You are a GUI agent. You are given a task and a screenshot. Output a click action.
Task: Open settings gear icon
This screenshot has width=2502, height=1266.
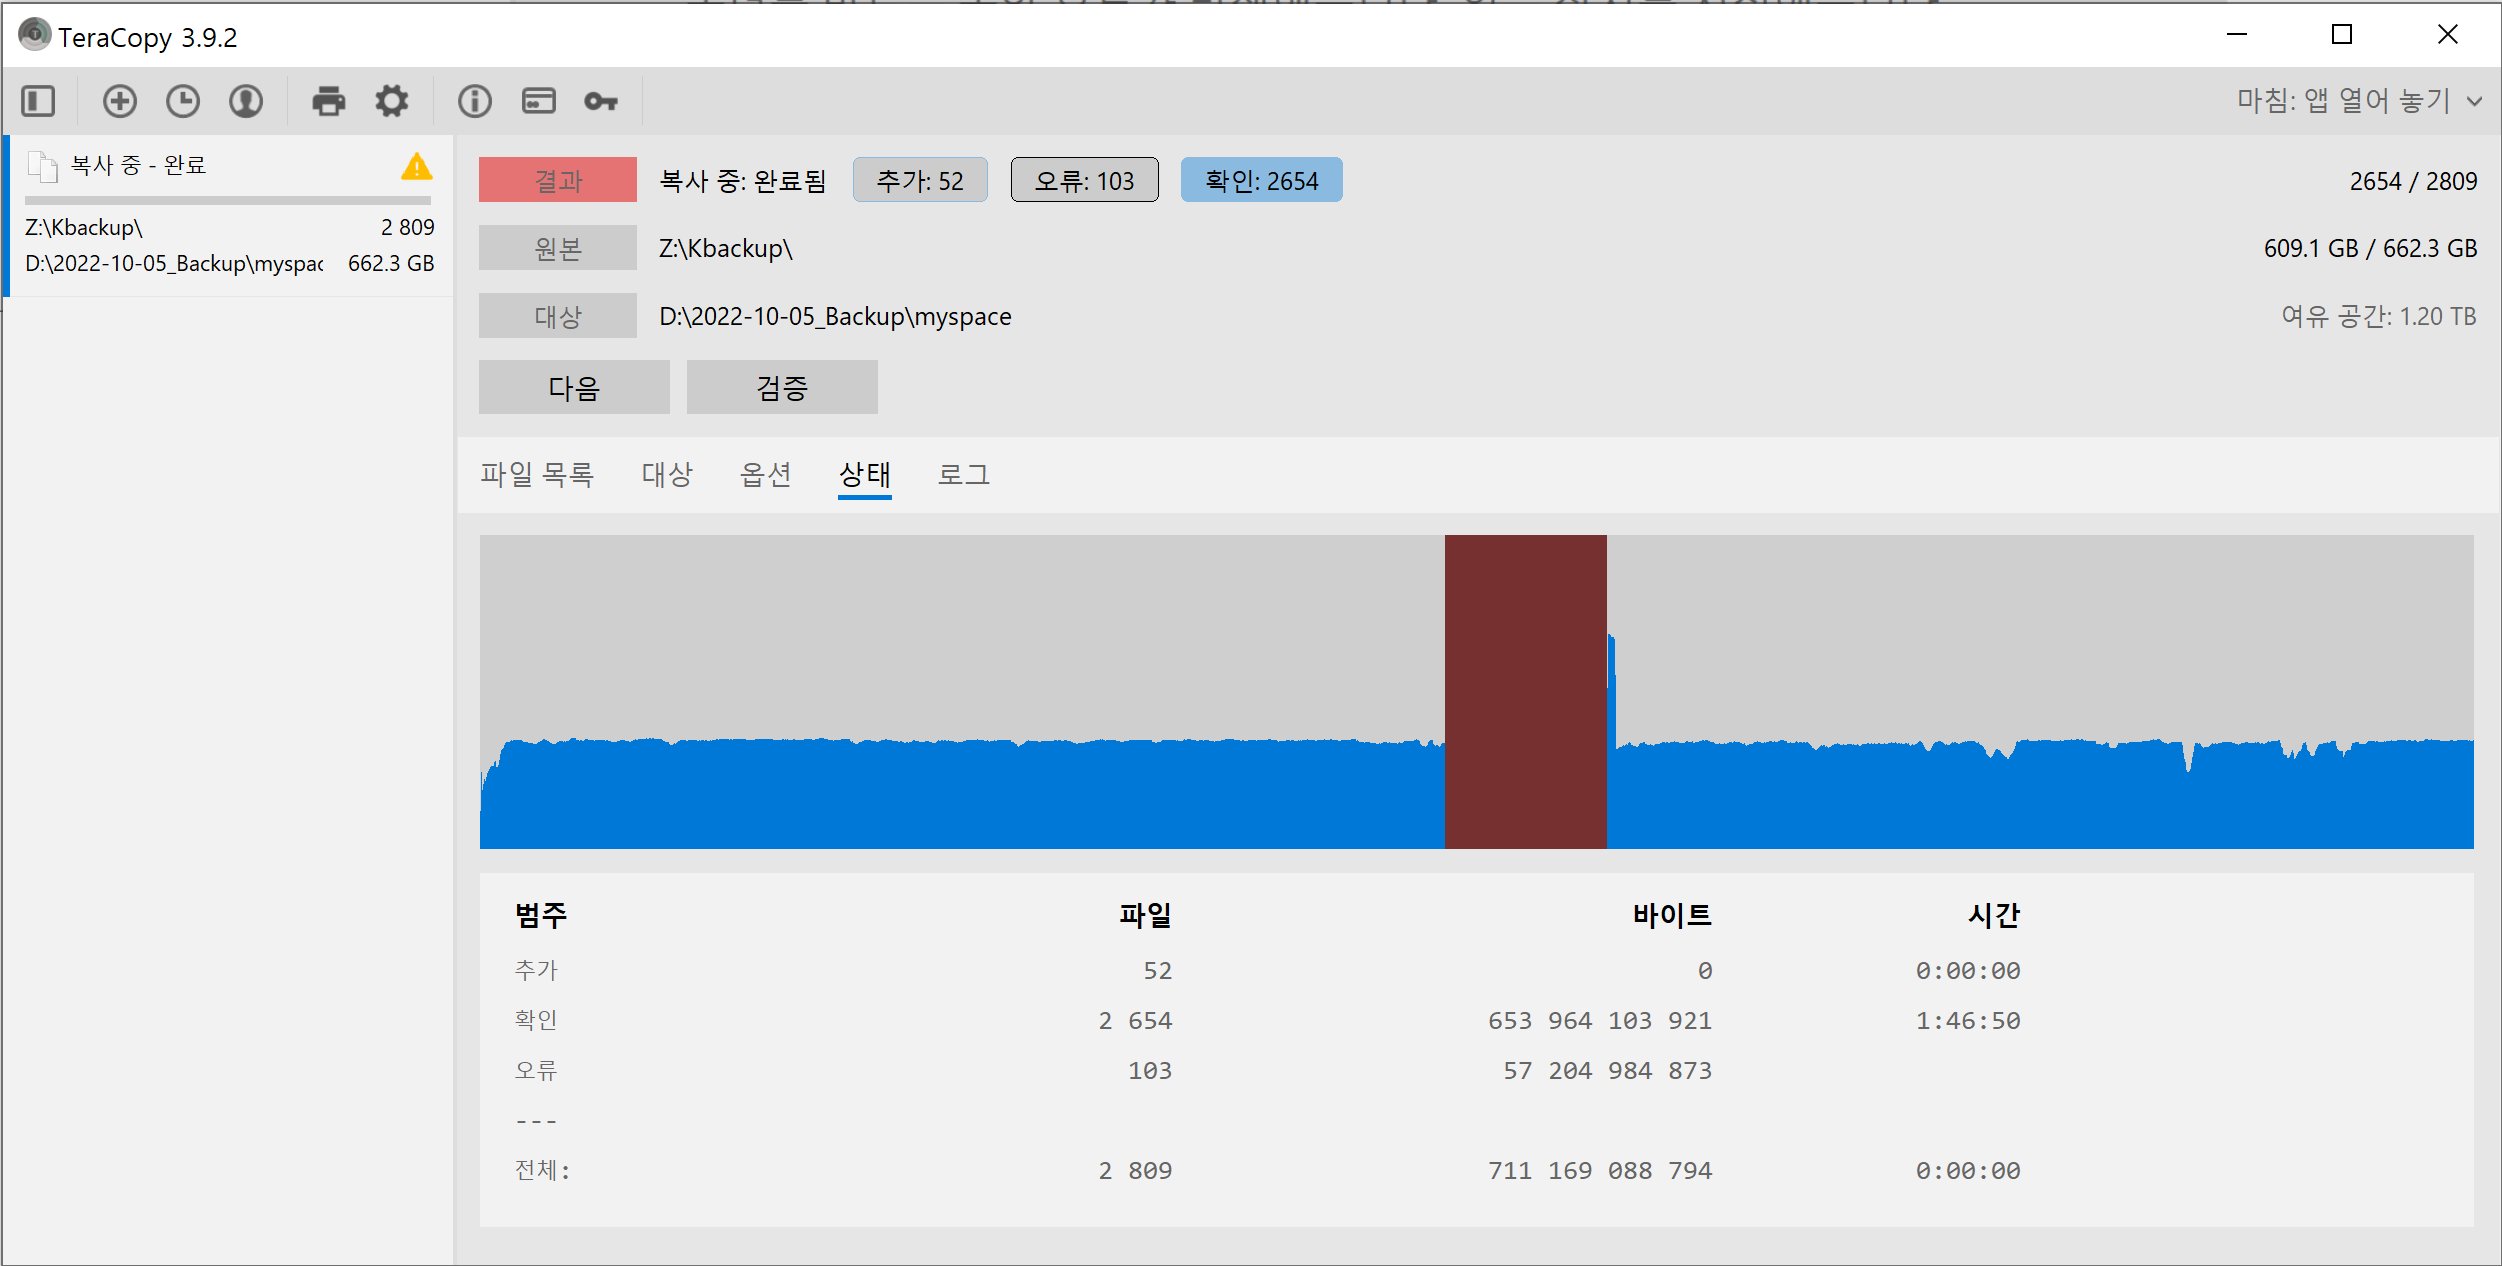[392, 101]
